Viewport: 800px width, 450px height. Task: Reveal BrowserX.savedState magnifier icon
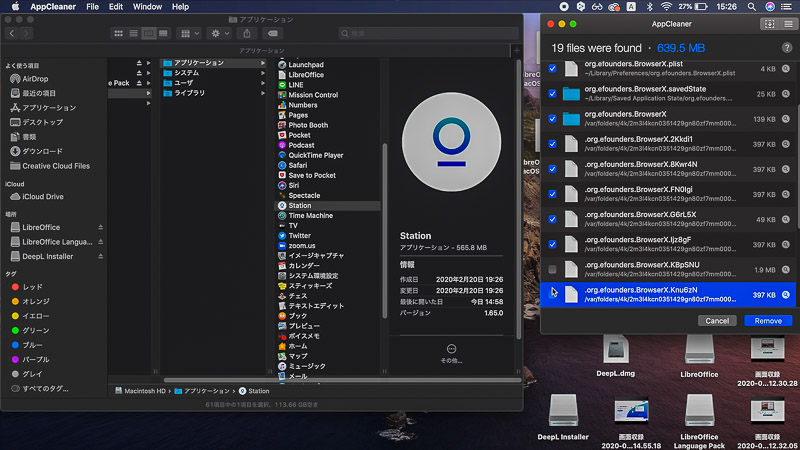coord(786,93)
